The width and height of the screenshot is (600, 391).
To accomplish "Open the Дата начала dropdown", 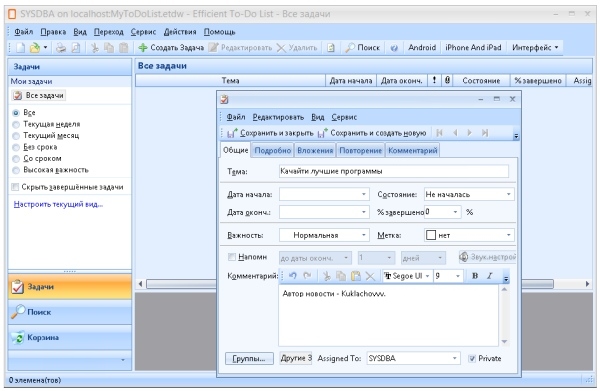I will coord(364,195).
